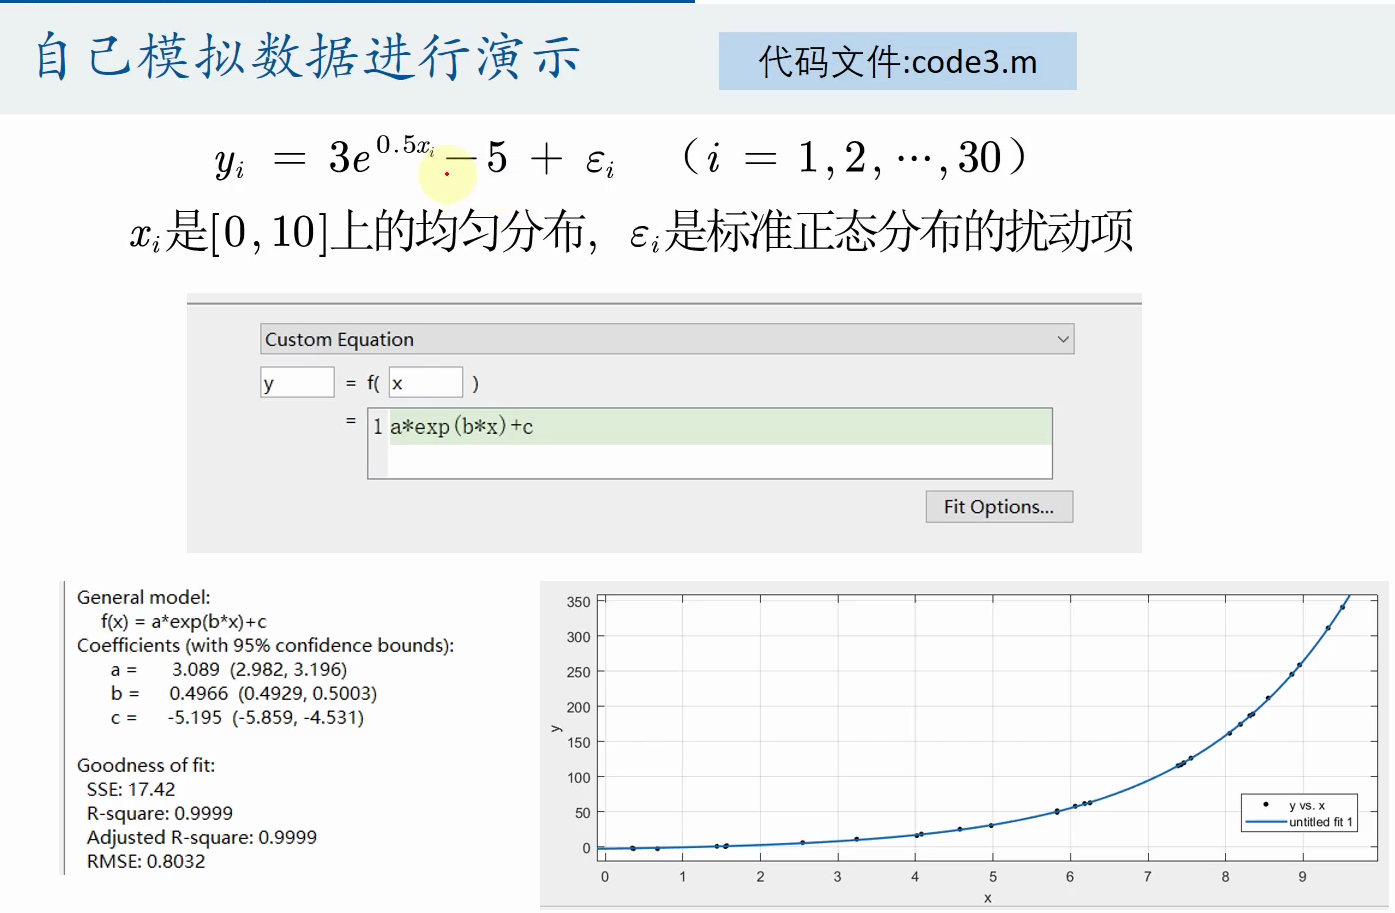The image size is (1395, 913).
Task: Select the R-square: 0.9999 line
Action: 160,813
